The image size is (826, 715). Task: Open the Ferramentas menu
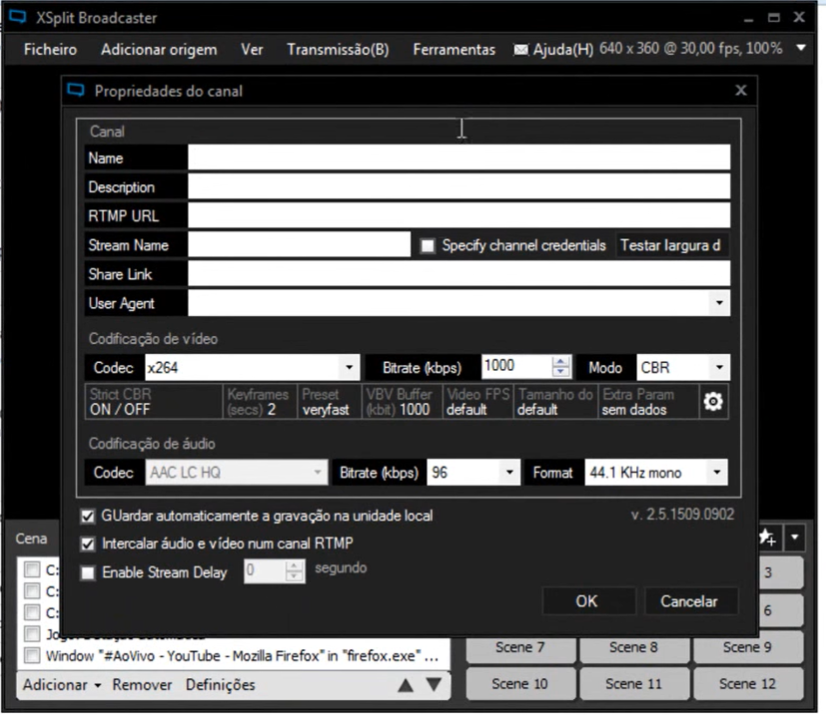pyautogui.click(x=454, y=50)
